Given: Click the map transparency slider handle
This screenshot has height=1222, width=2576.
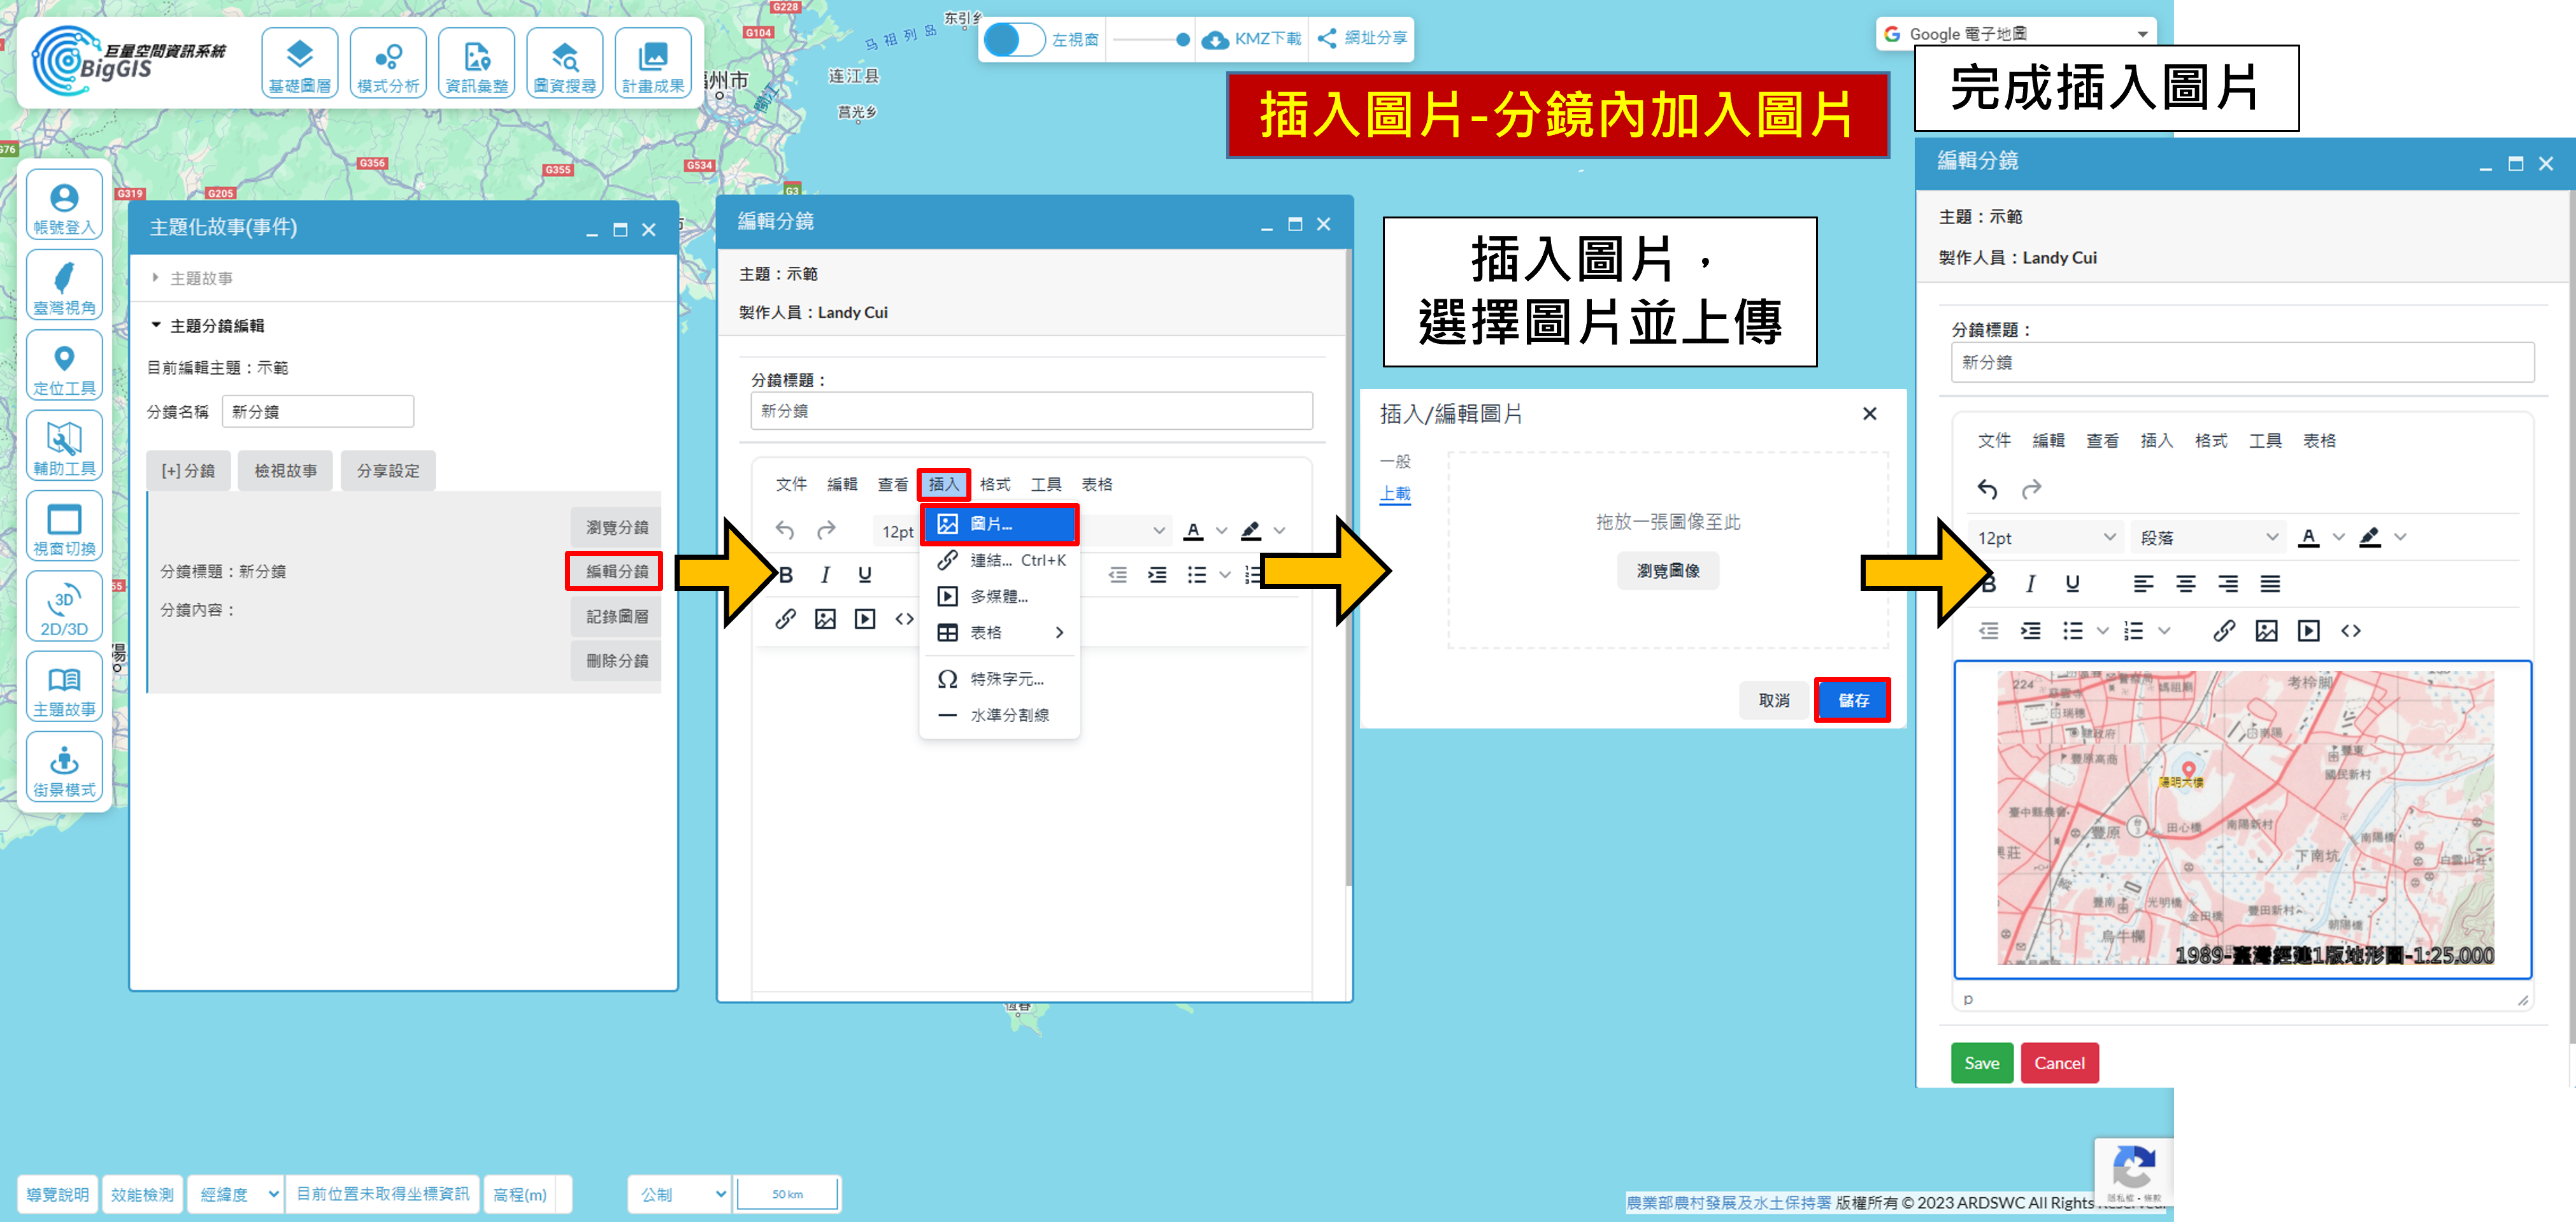Looking at the screenshot, I should point(1183,40).
